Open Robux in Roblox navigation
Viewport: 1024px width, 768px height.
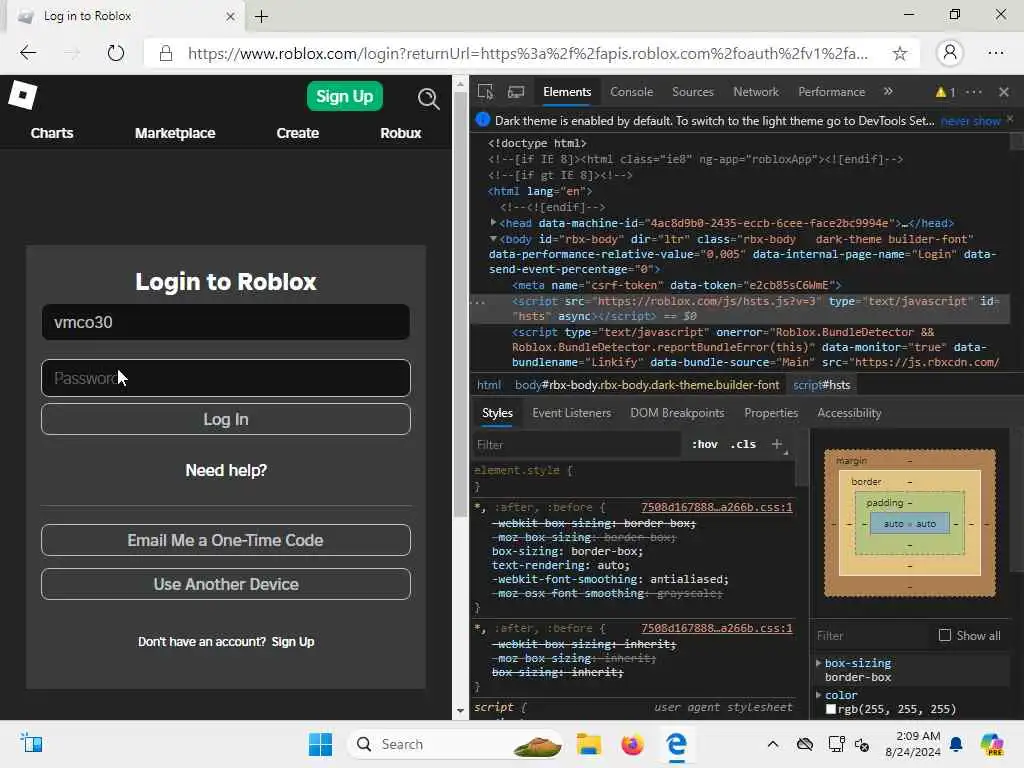click(400, 133)
